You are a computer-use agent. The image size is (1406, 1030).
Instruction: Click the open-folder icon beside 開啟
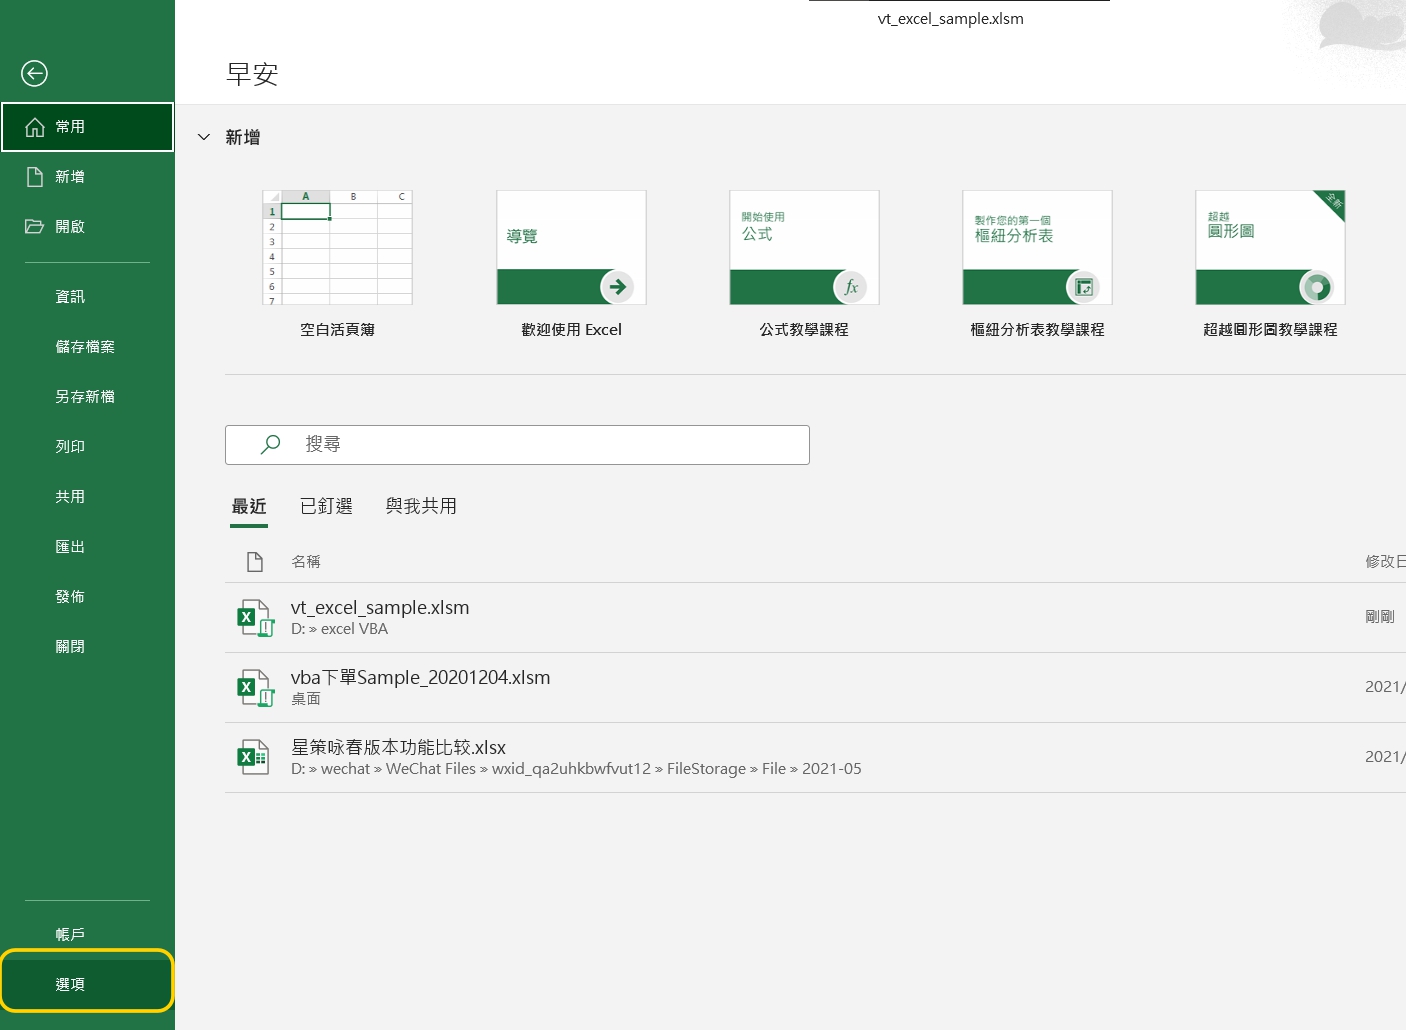click(x=35, y=227)
